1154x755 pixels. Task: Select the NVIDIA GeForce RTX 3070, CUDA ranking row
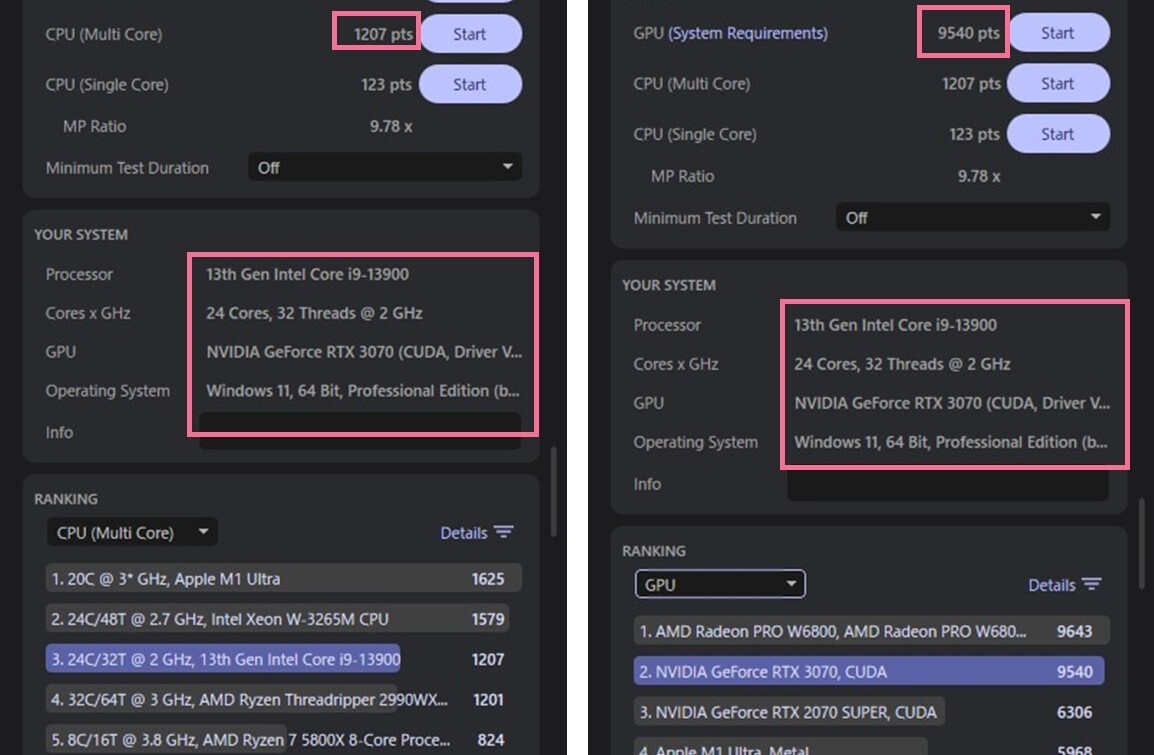[871, 671]
